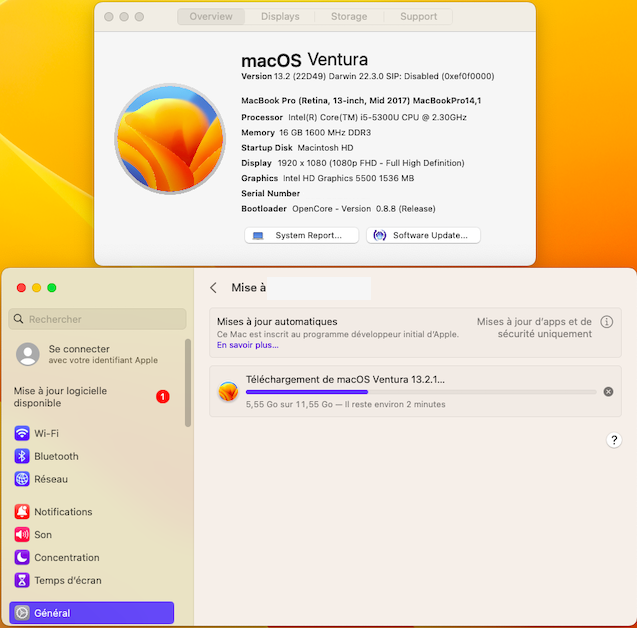Click the laptop icon on System Report button
This screenshot has height=628, width=637.
[258, 236]
